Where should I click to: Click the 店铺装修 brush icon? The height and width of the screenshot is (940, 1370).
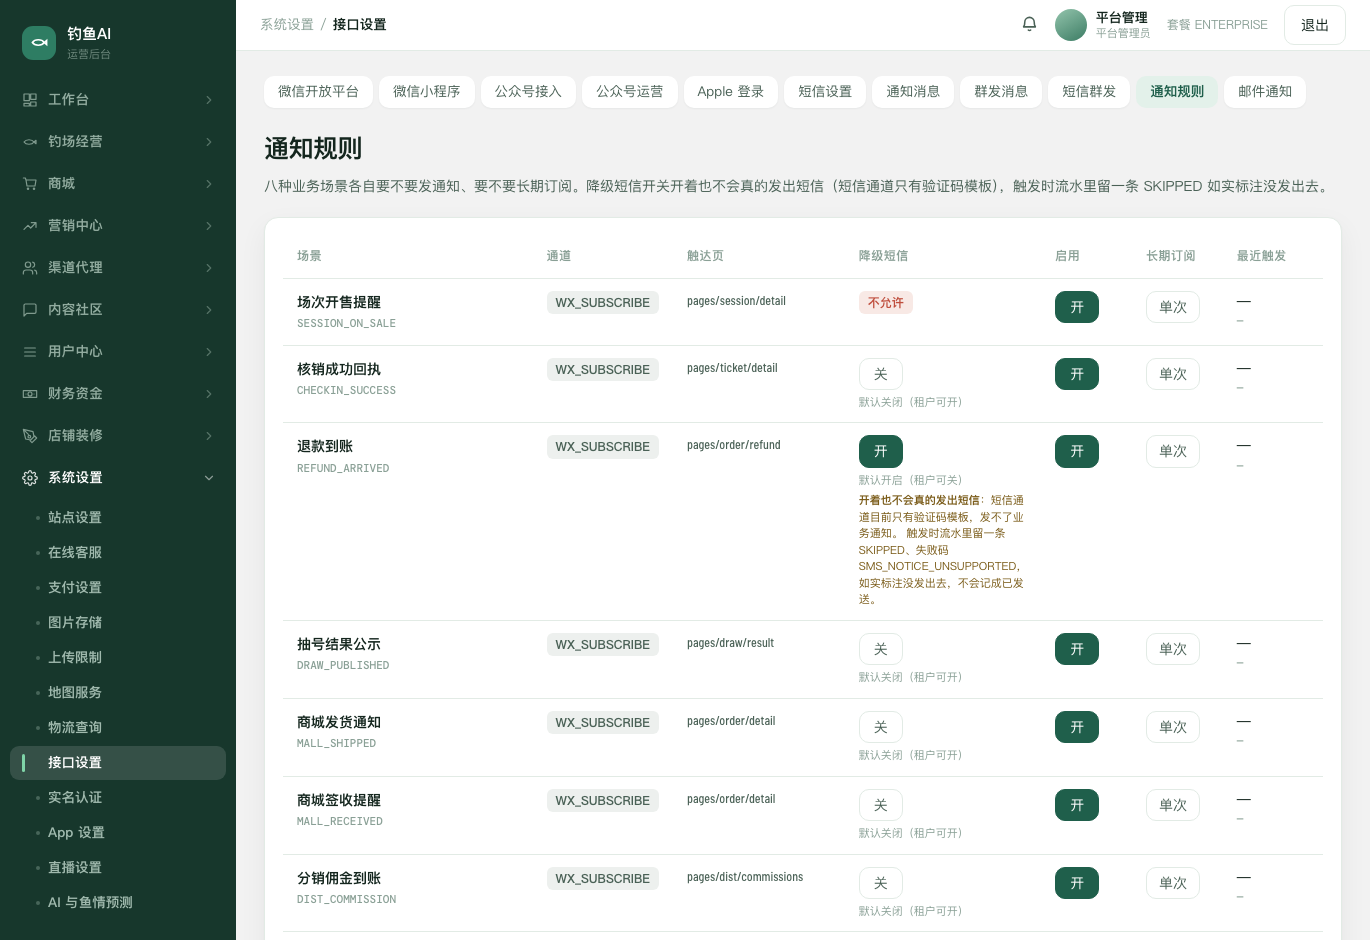pyautogui.click(x=30, y=436)
